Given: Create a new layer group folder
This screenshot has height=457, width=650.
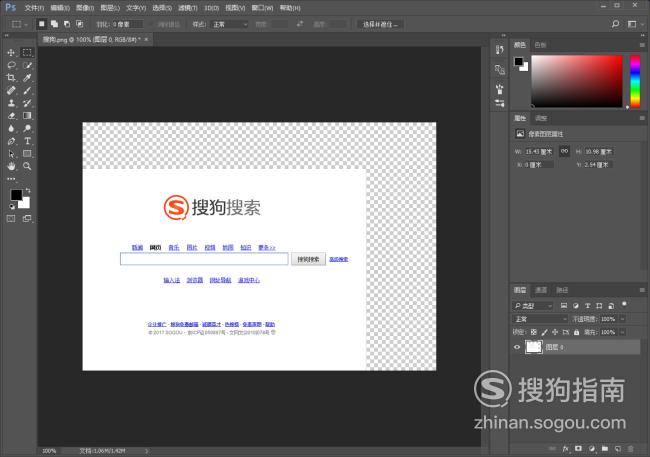Looking at the screenshot, I should (x=605, y=449).
